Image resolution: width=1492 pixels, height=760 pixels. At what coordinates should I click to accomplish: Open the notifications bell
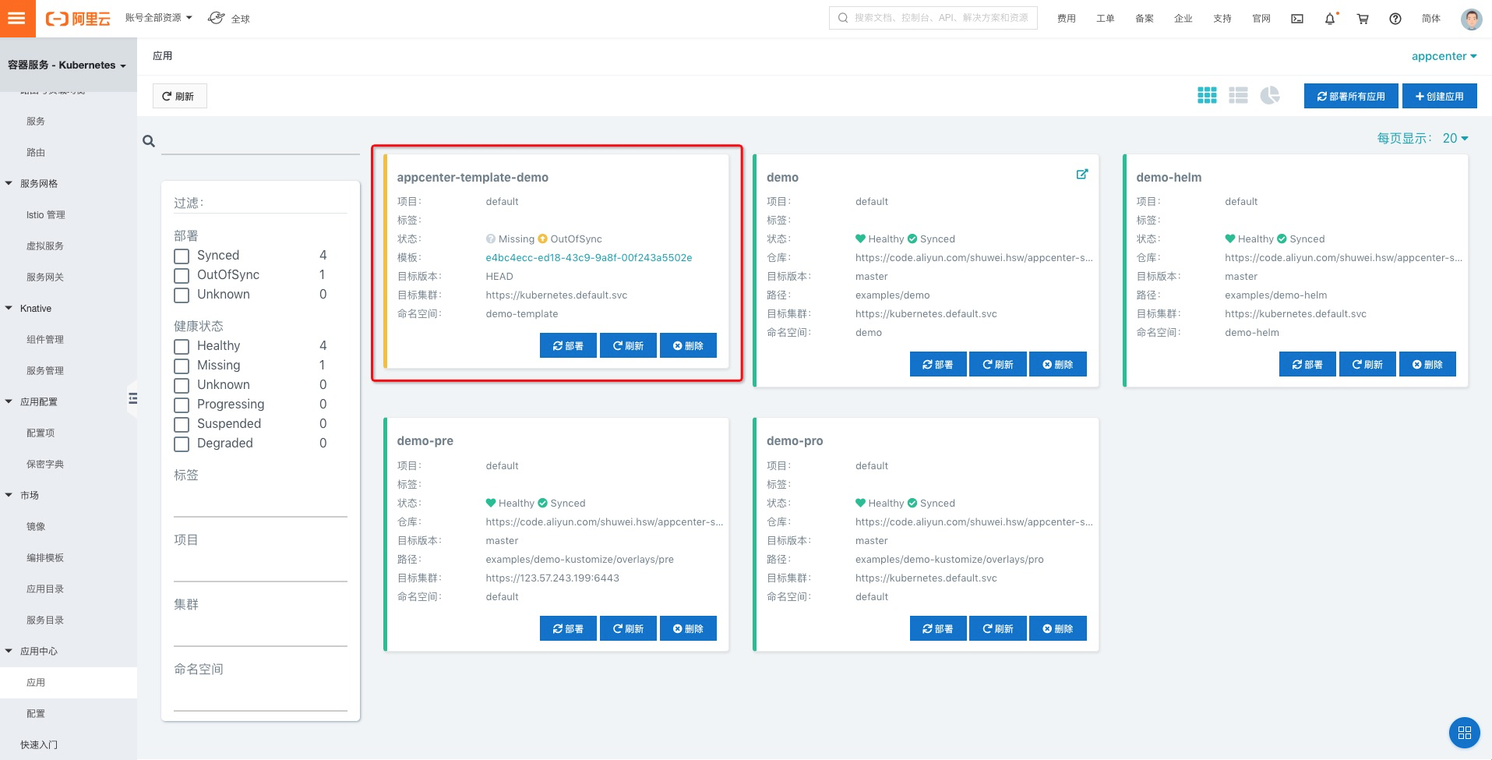pyautogui.click(x=1330, y=19)
